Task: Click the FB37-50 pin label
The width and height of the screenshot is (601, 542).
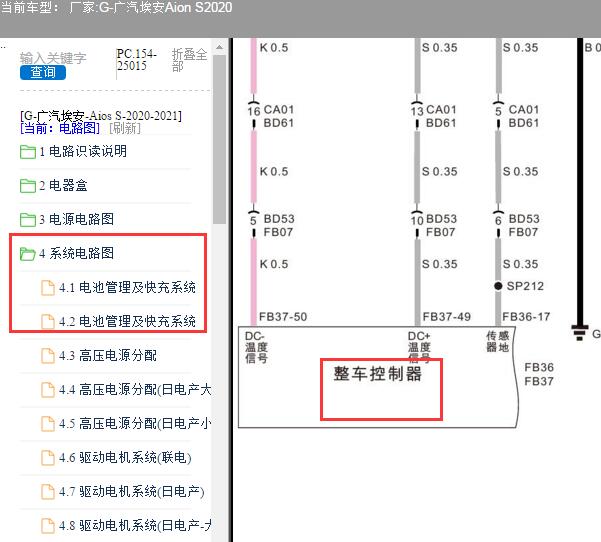Action: tap(283, 317)
